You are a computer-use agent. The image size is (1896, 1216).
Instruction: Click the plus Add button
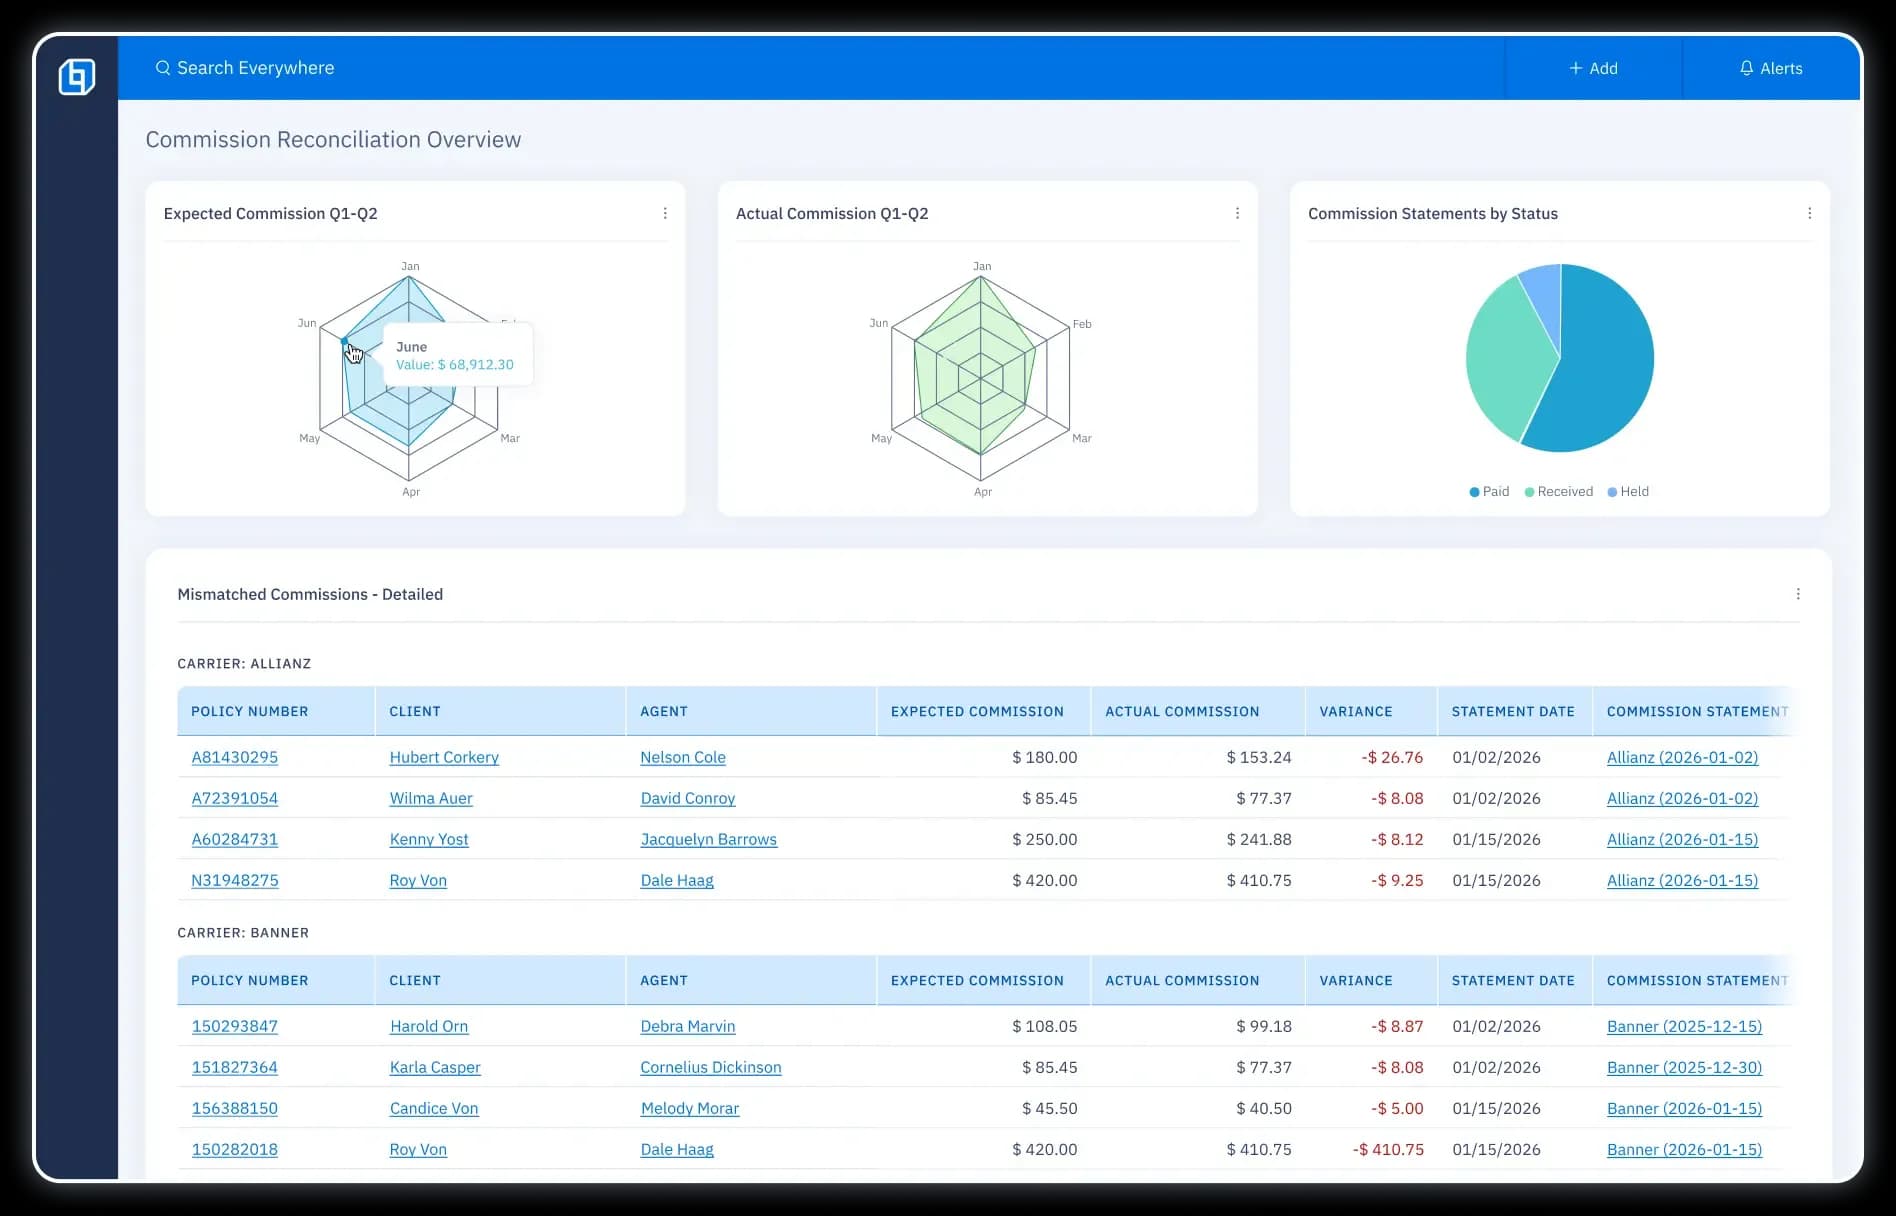coord(1593,68)
